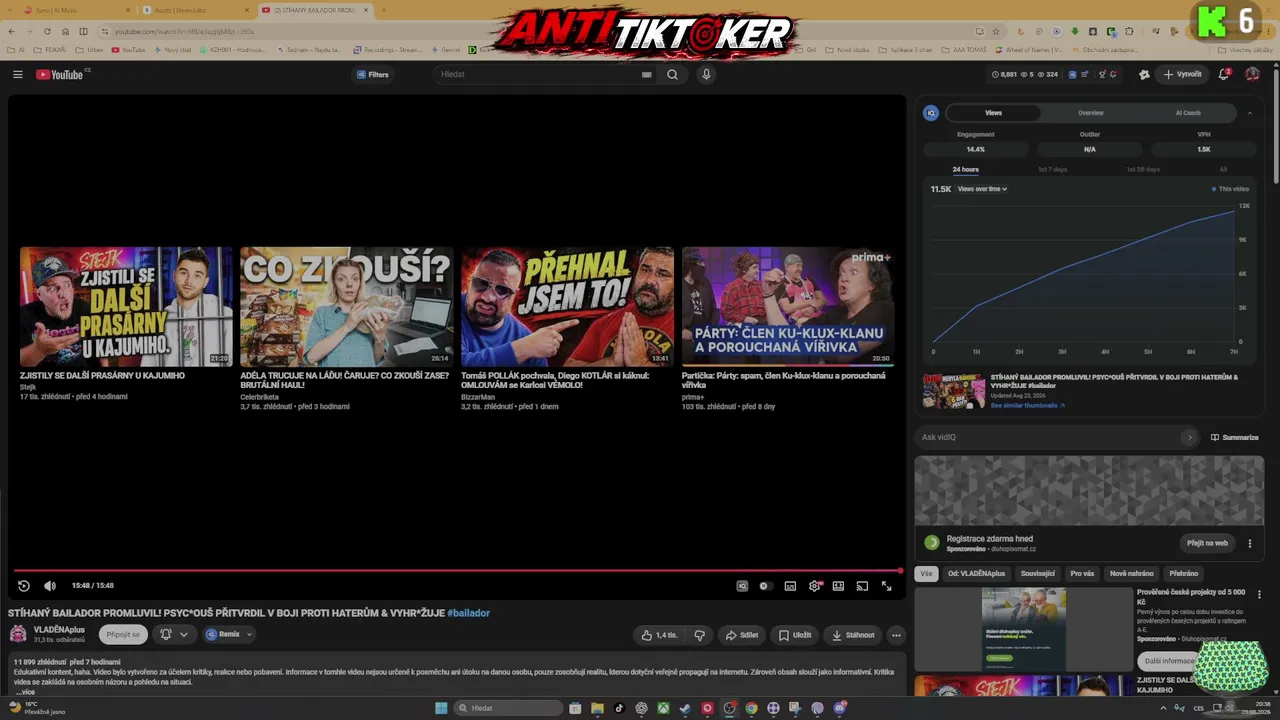Open player settings gear
The height and width of the screenshot is (720, 1280).
coord(814,586)
